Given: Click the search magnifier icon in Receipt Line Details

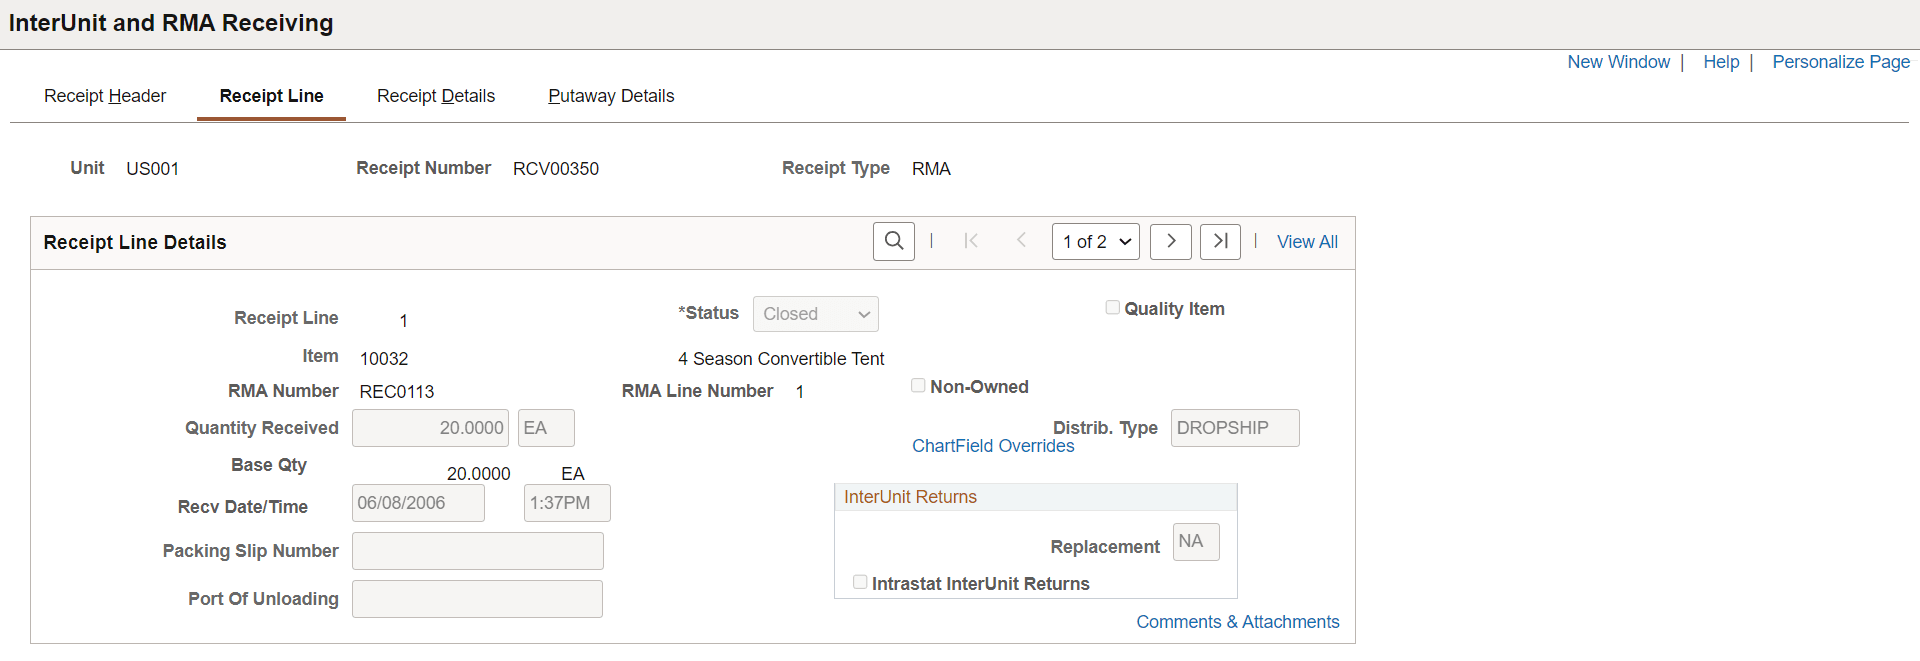Looking at the screenshot, I should coord(893,241).
